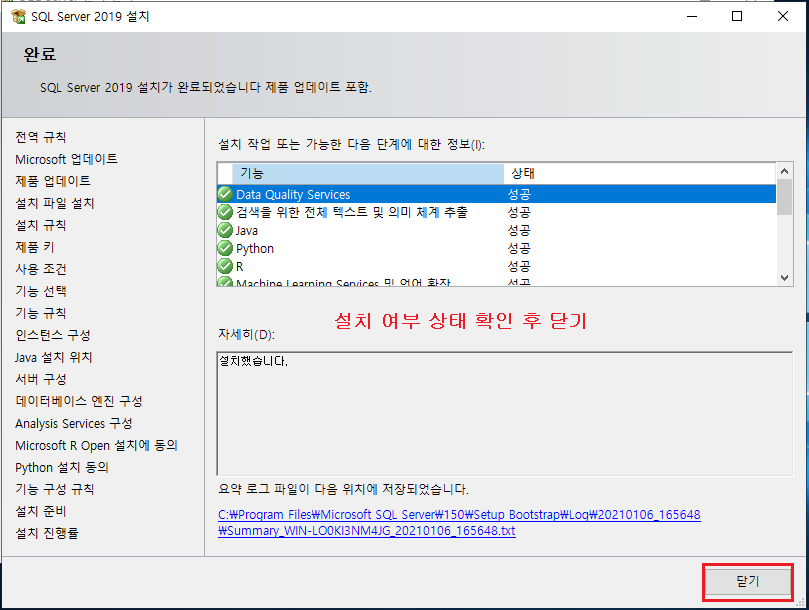This screenshot has width=809, height=610.
Task: Select the Java feature row
Action: [496, 230]
